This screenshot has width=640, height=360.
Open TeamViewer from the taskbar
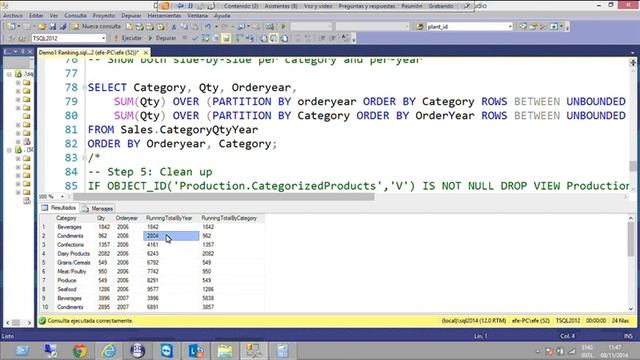(167, 351)
